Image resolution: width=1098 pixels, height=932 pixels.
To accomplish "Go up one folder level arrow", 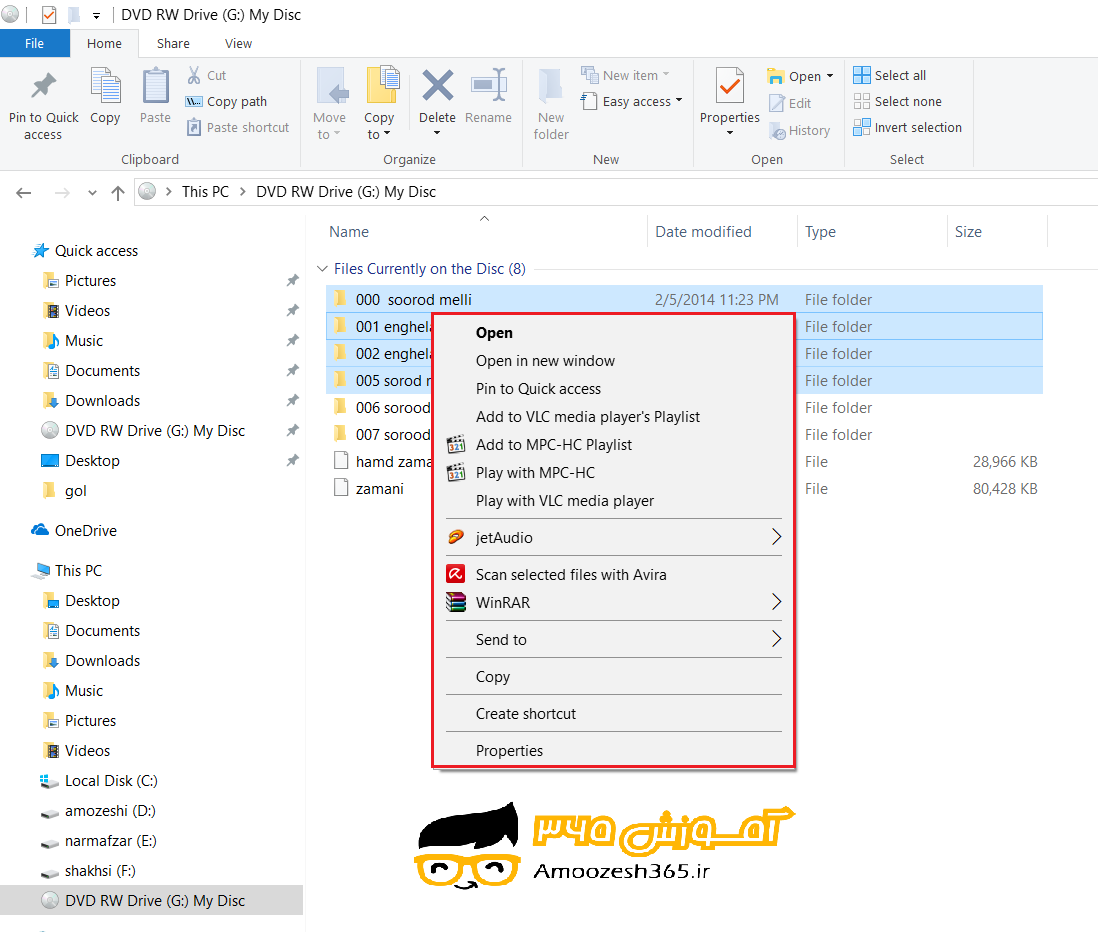I will [118, 193].
